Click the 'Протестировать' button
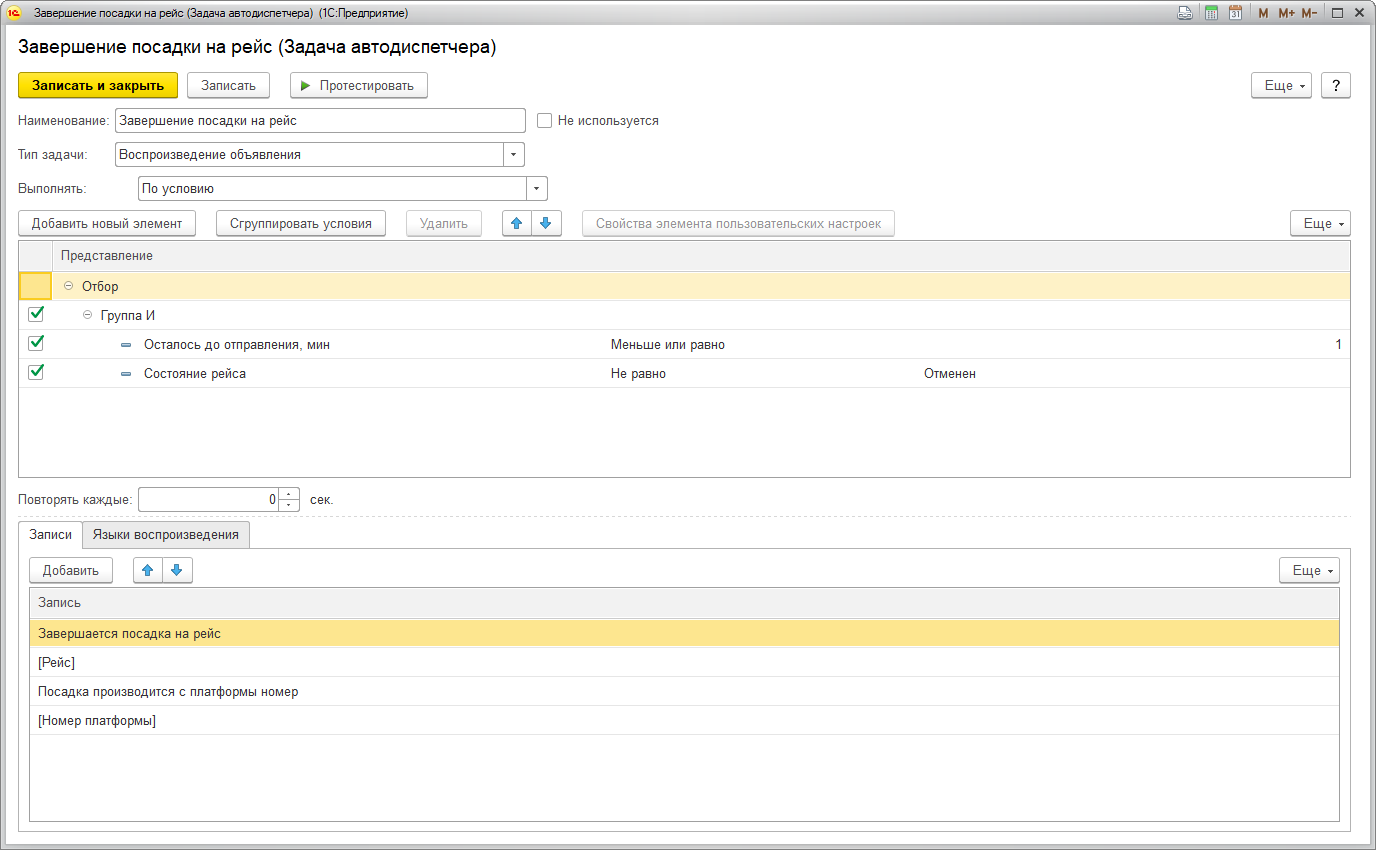Viewport: 1376px width, 850px height. point(359,86)
